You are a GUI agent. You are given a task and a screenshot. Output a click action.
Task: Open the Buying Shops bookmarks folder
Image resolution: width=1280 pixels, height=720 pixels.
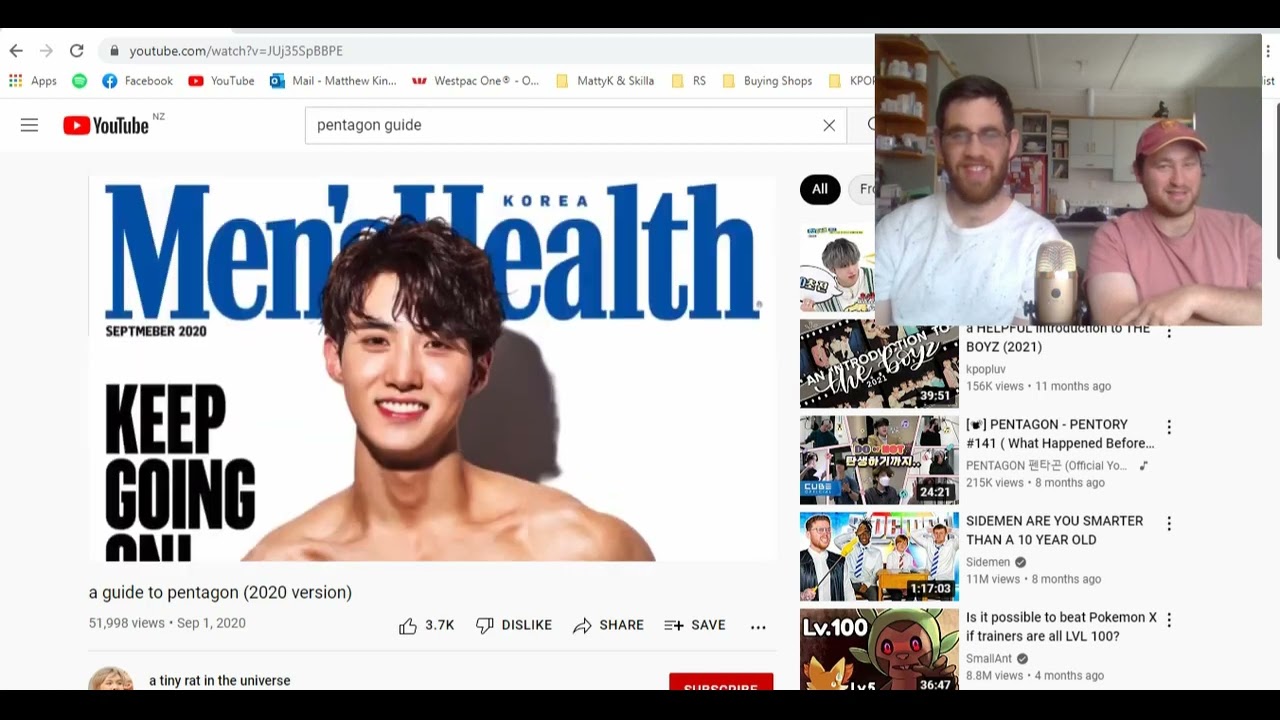click(767, 81)
